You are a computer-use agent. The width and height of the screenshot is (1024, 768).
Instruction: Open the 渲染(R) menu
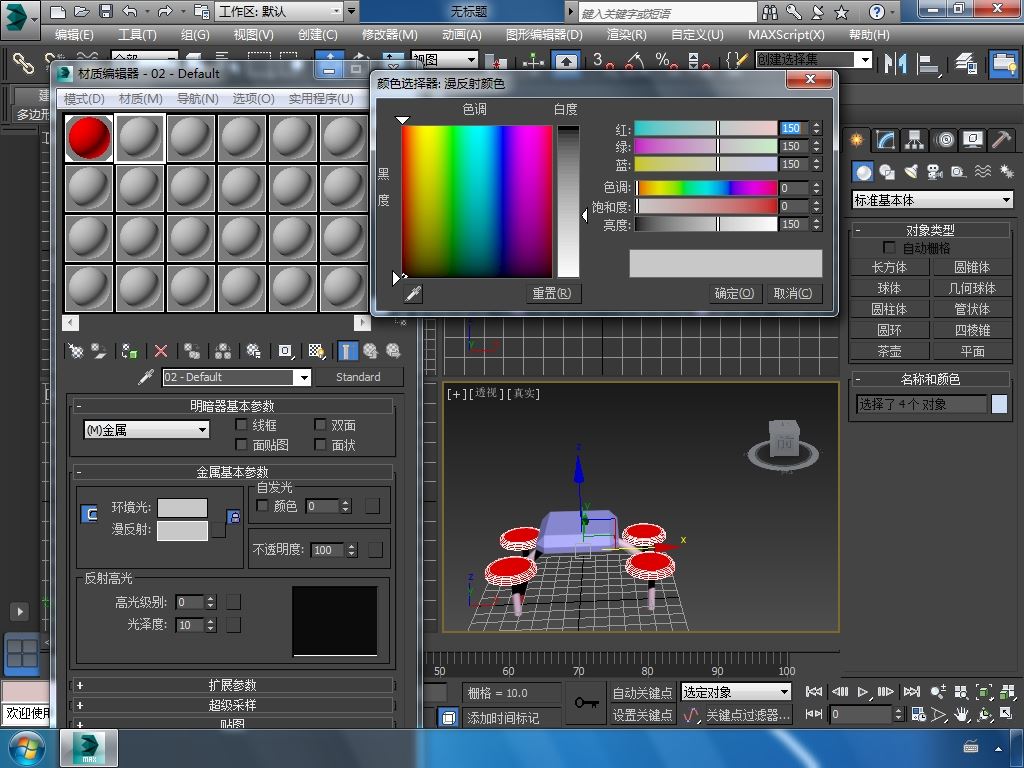coord(626,34)
